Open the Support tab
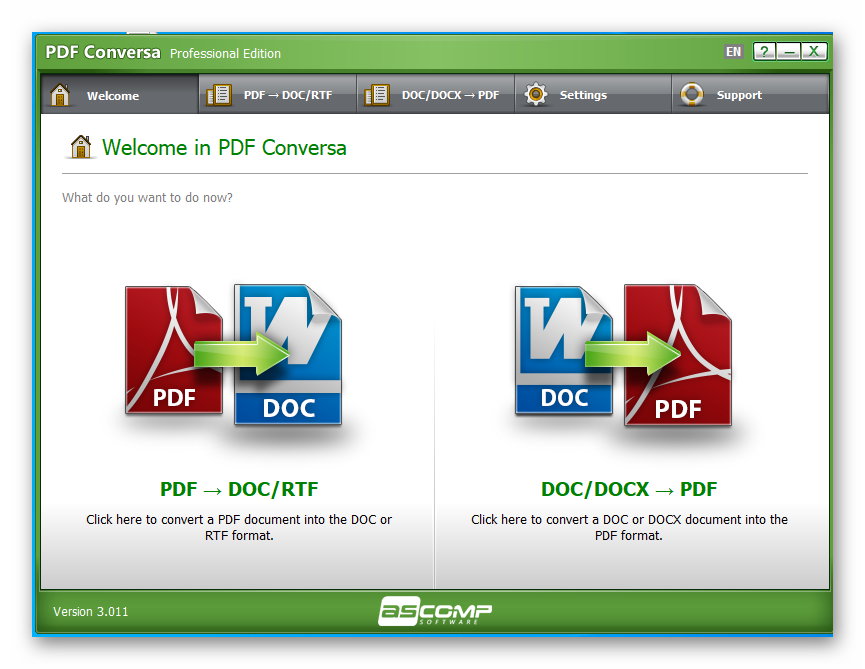The width and height of the screenshot is (865, 669). pos(750,94)
